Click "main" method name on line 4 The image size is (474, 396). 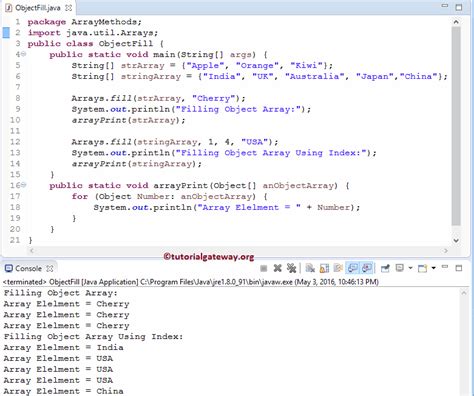pos(164,54)
